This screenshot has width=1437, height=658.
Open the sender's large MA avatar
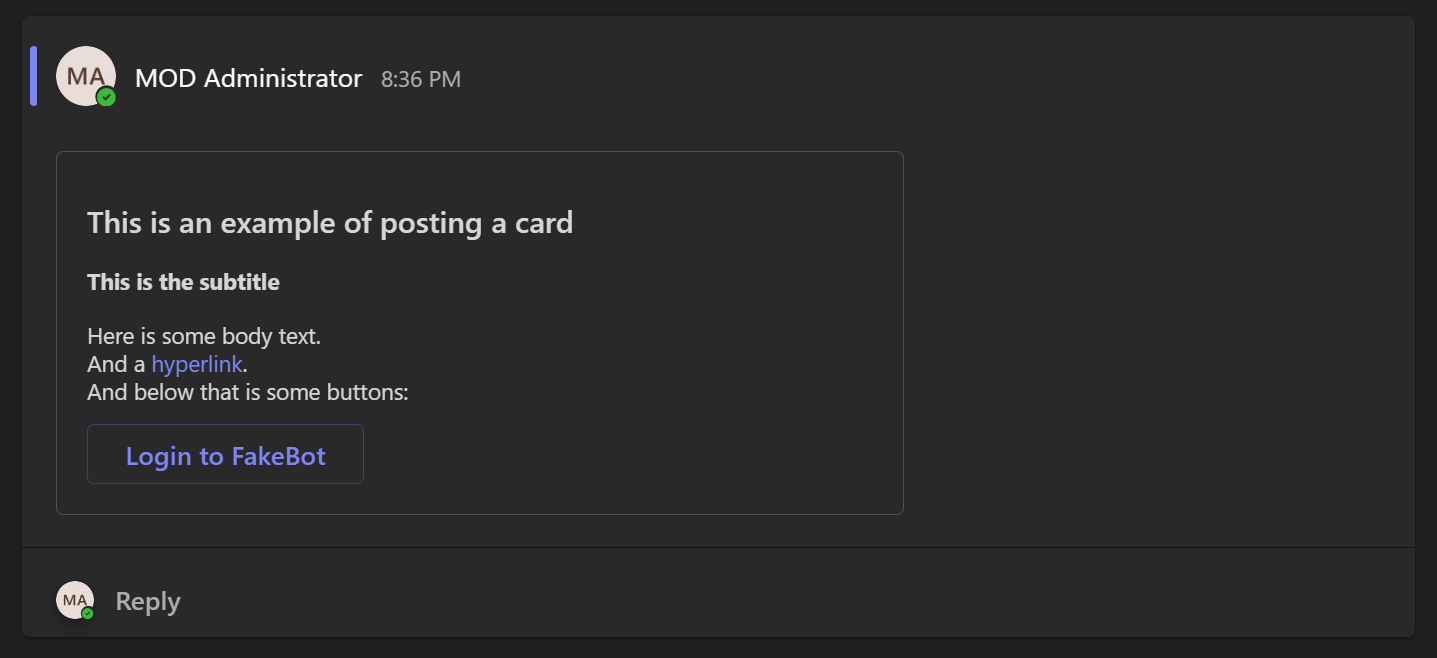[x=85, y=76]
